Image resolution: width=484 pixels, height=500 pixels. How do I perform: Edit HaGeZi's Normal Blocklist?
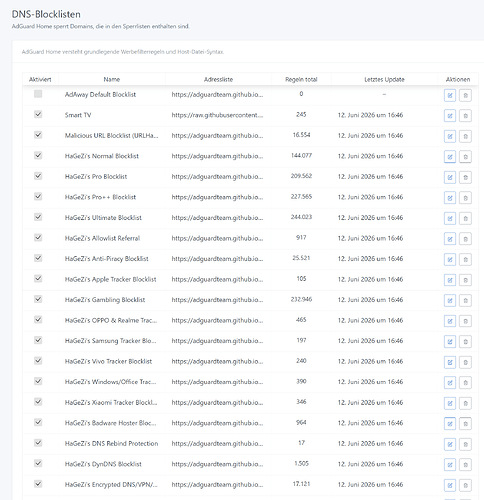pos(450,157)
